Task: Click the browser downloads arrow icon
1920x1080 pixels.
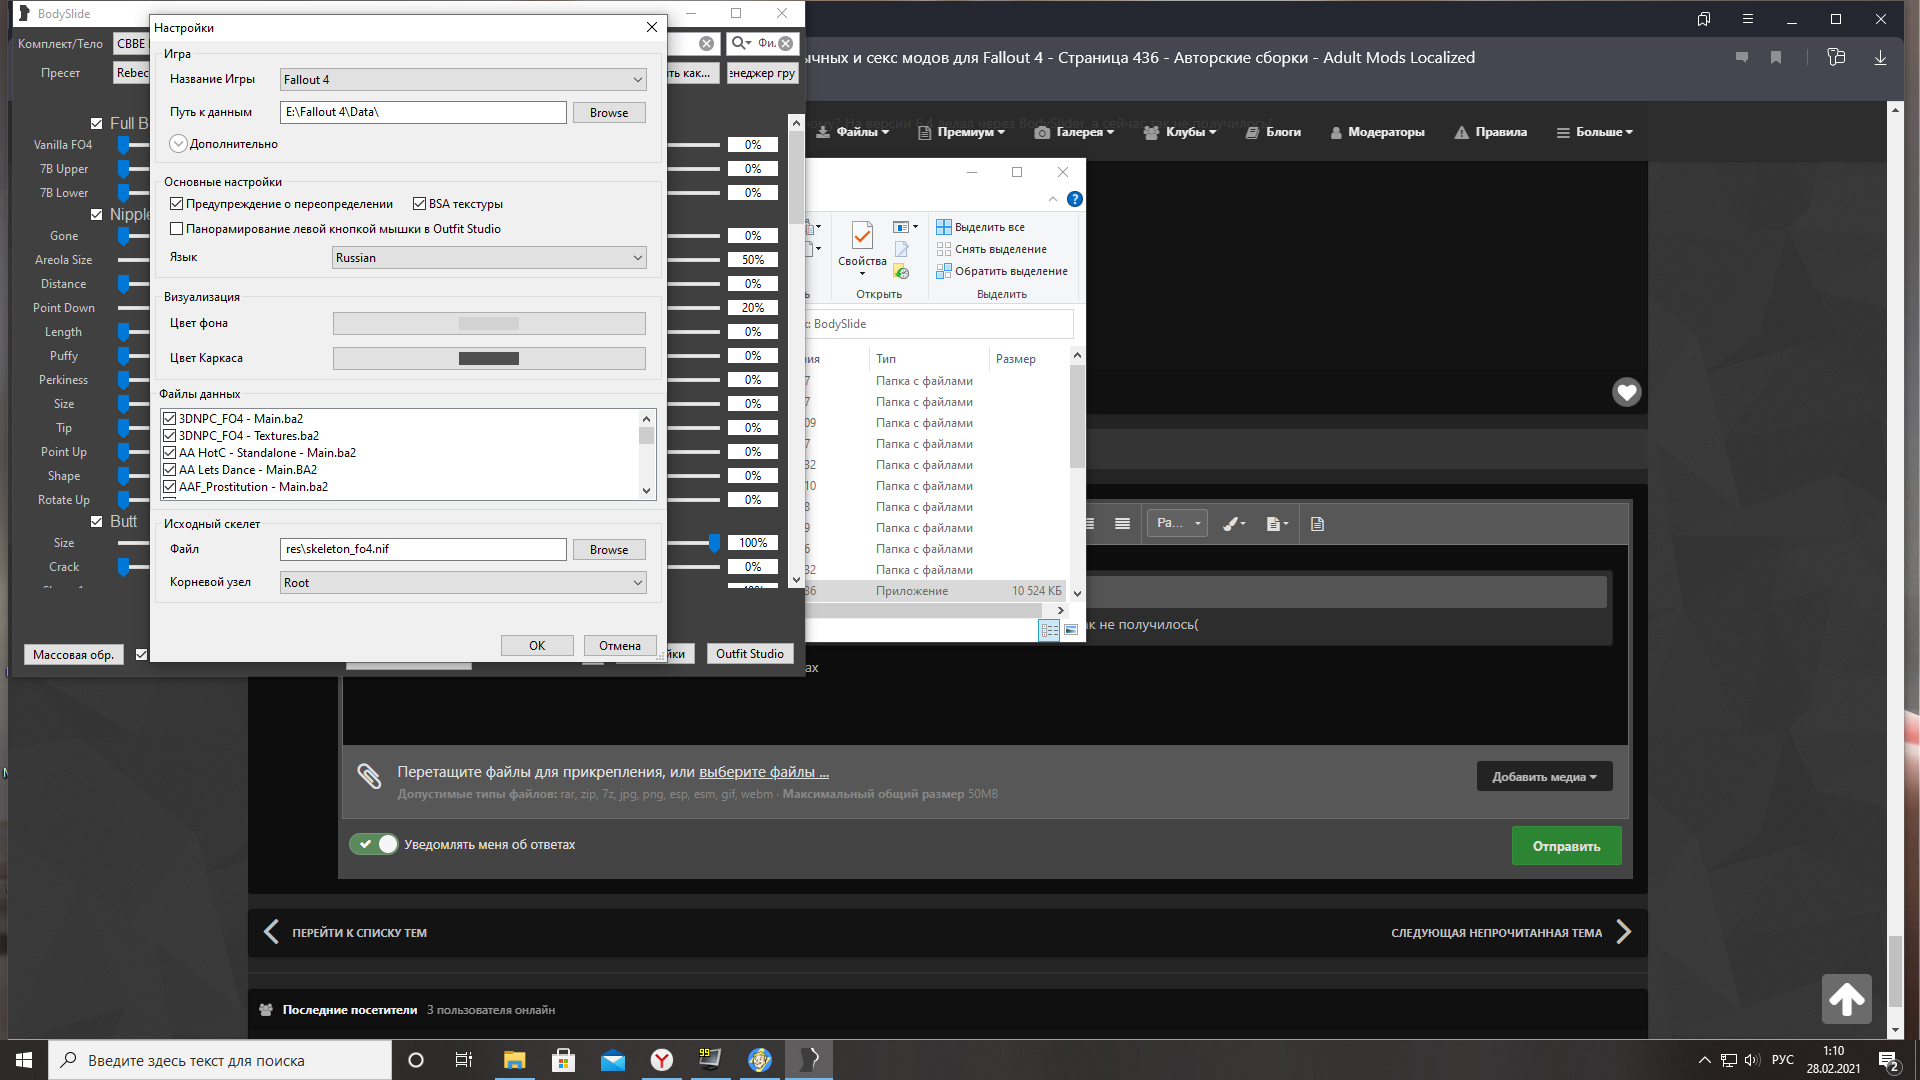Action: 1880,58
